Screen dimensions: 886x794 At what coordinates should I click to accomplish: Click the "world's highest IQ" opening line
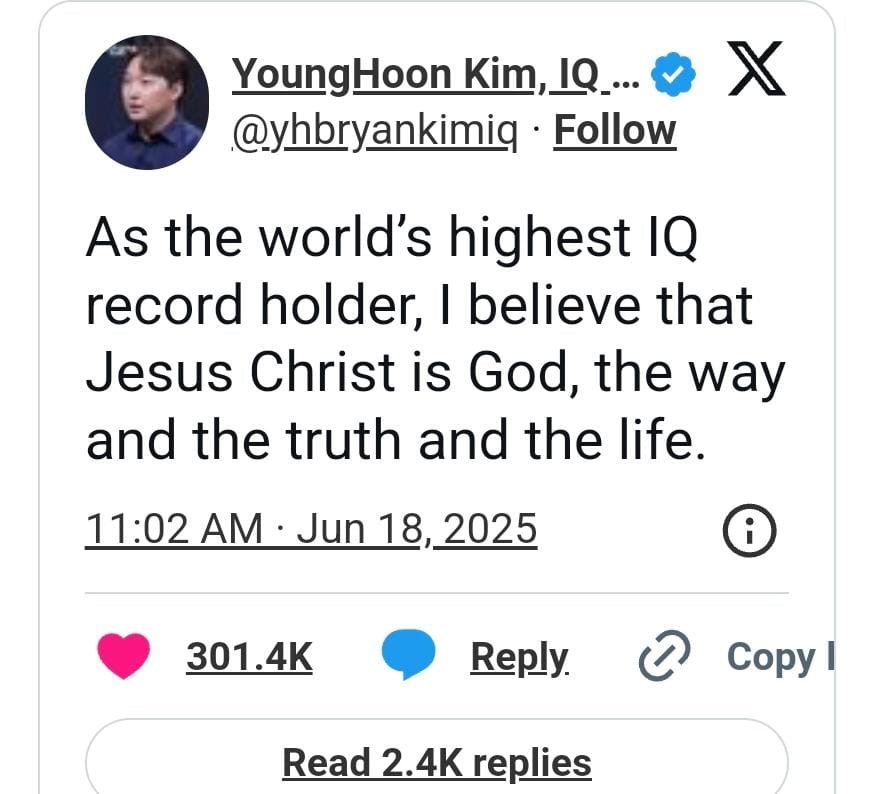pyautogui.click(x=390, y=239)
